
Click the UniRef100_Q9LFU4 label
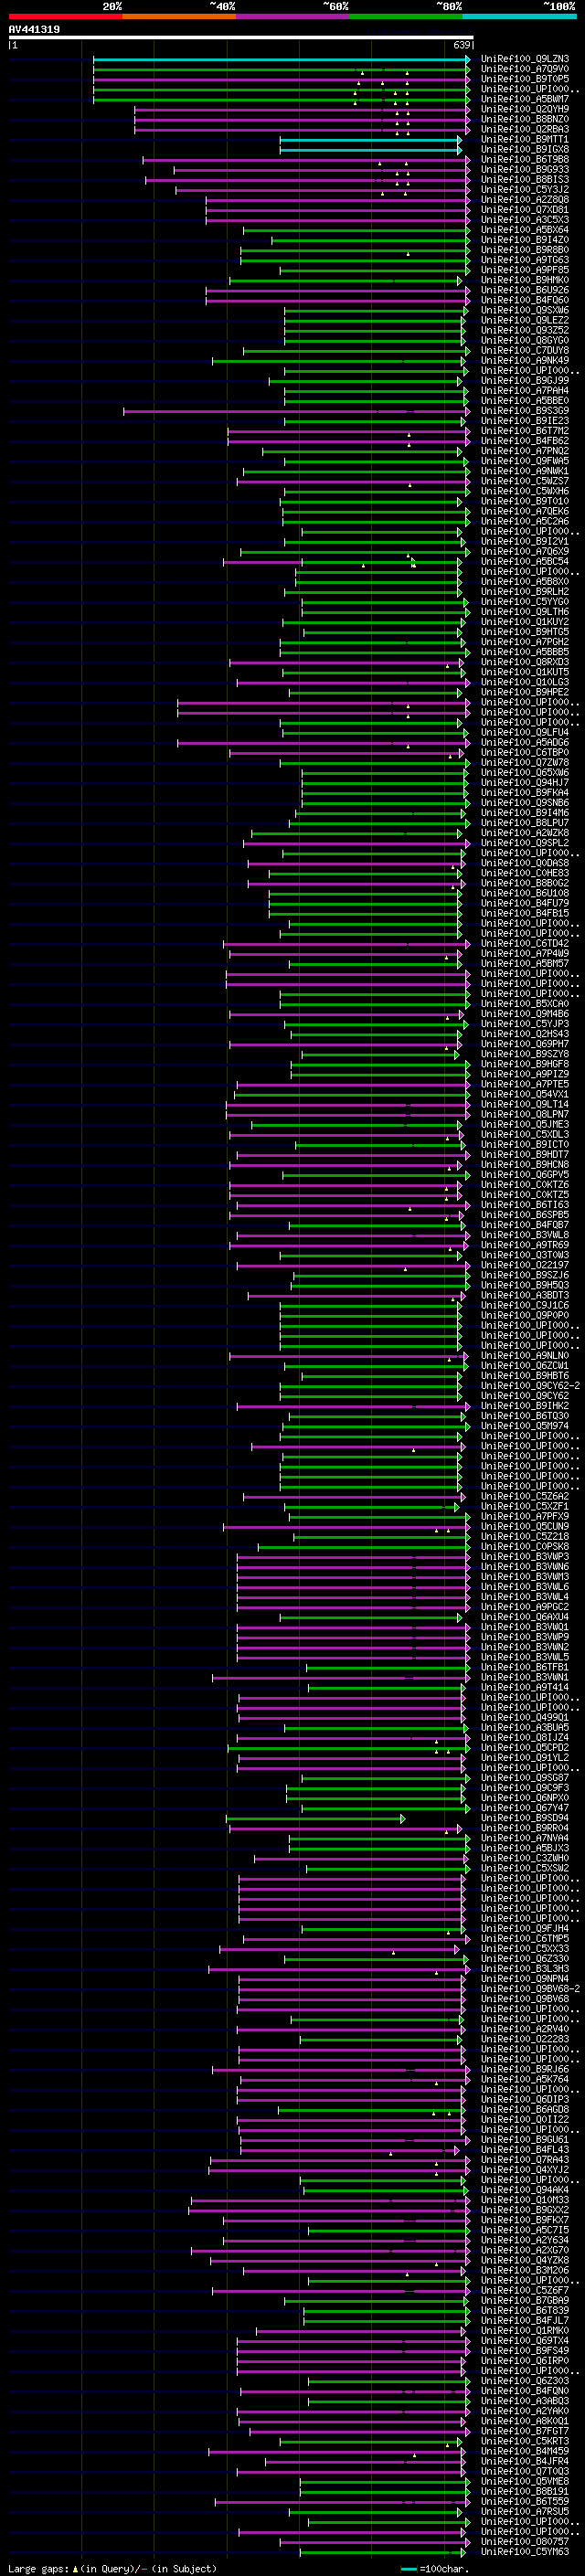click(x=525, y=732)
